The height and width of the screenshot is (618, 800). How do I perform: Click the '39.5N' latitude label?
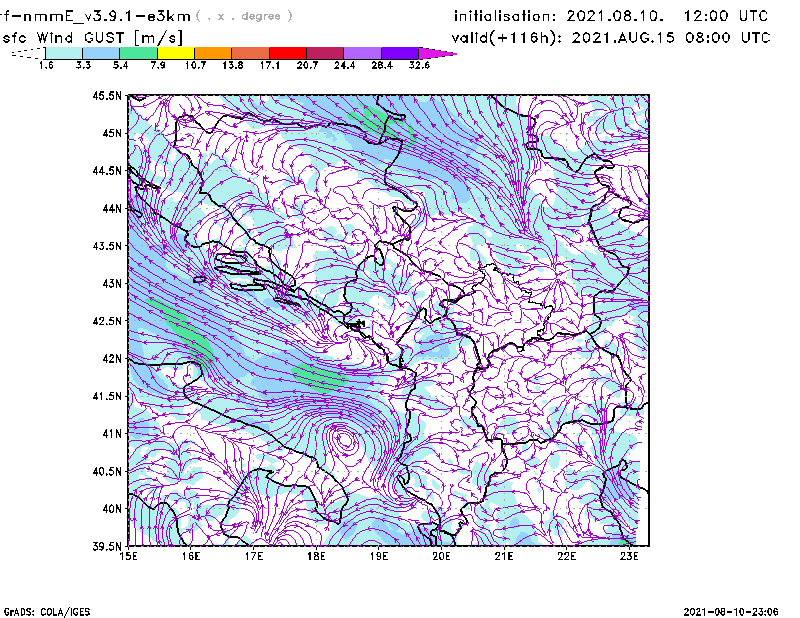tap(107, 547)
